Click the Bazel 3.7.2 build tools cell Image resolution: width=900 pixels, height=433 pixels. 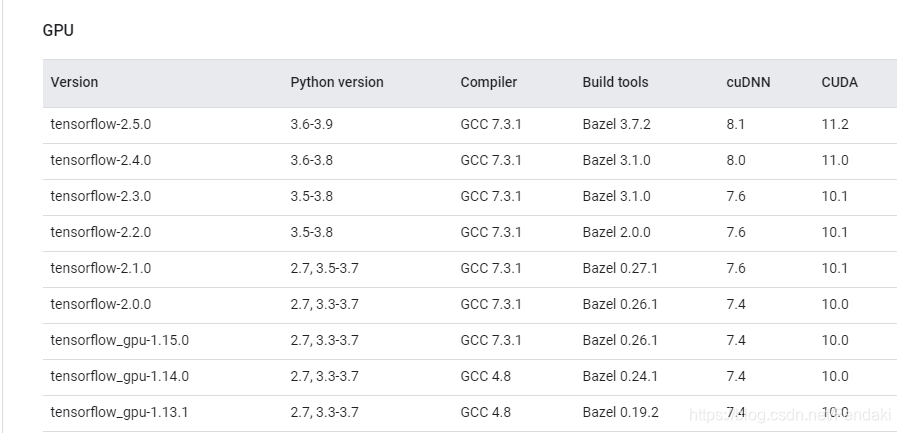click(x=616, y=124)
